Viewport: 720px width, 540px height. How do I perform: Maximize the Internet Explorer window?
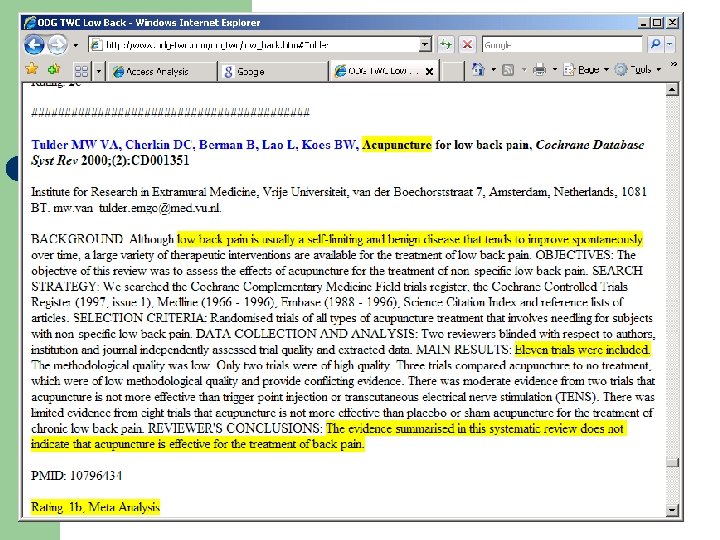658,22
